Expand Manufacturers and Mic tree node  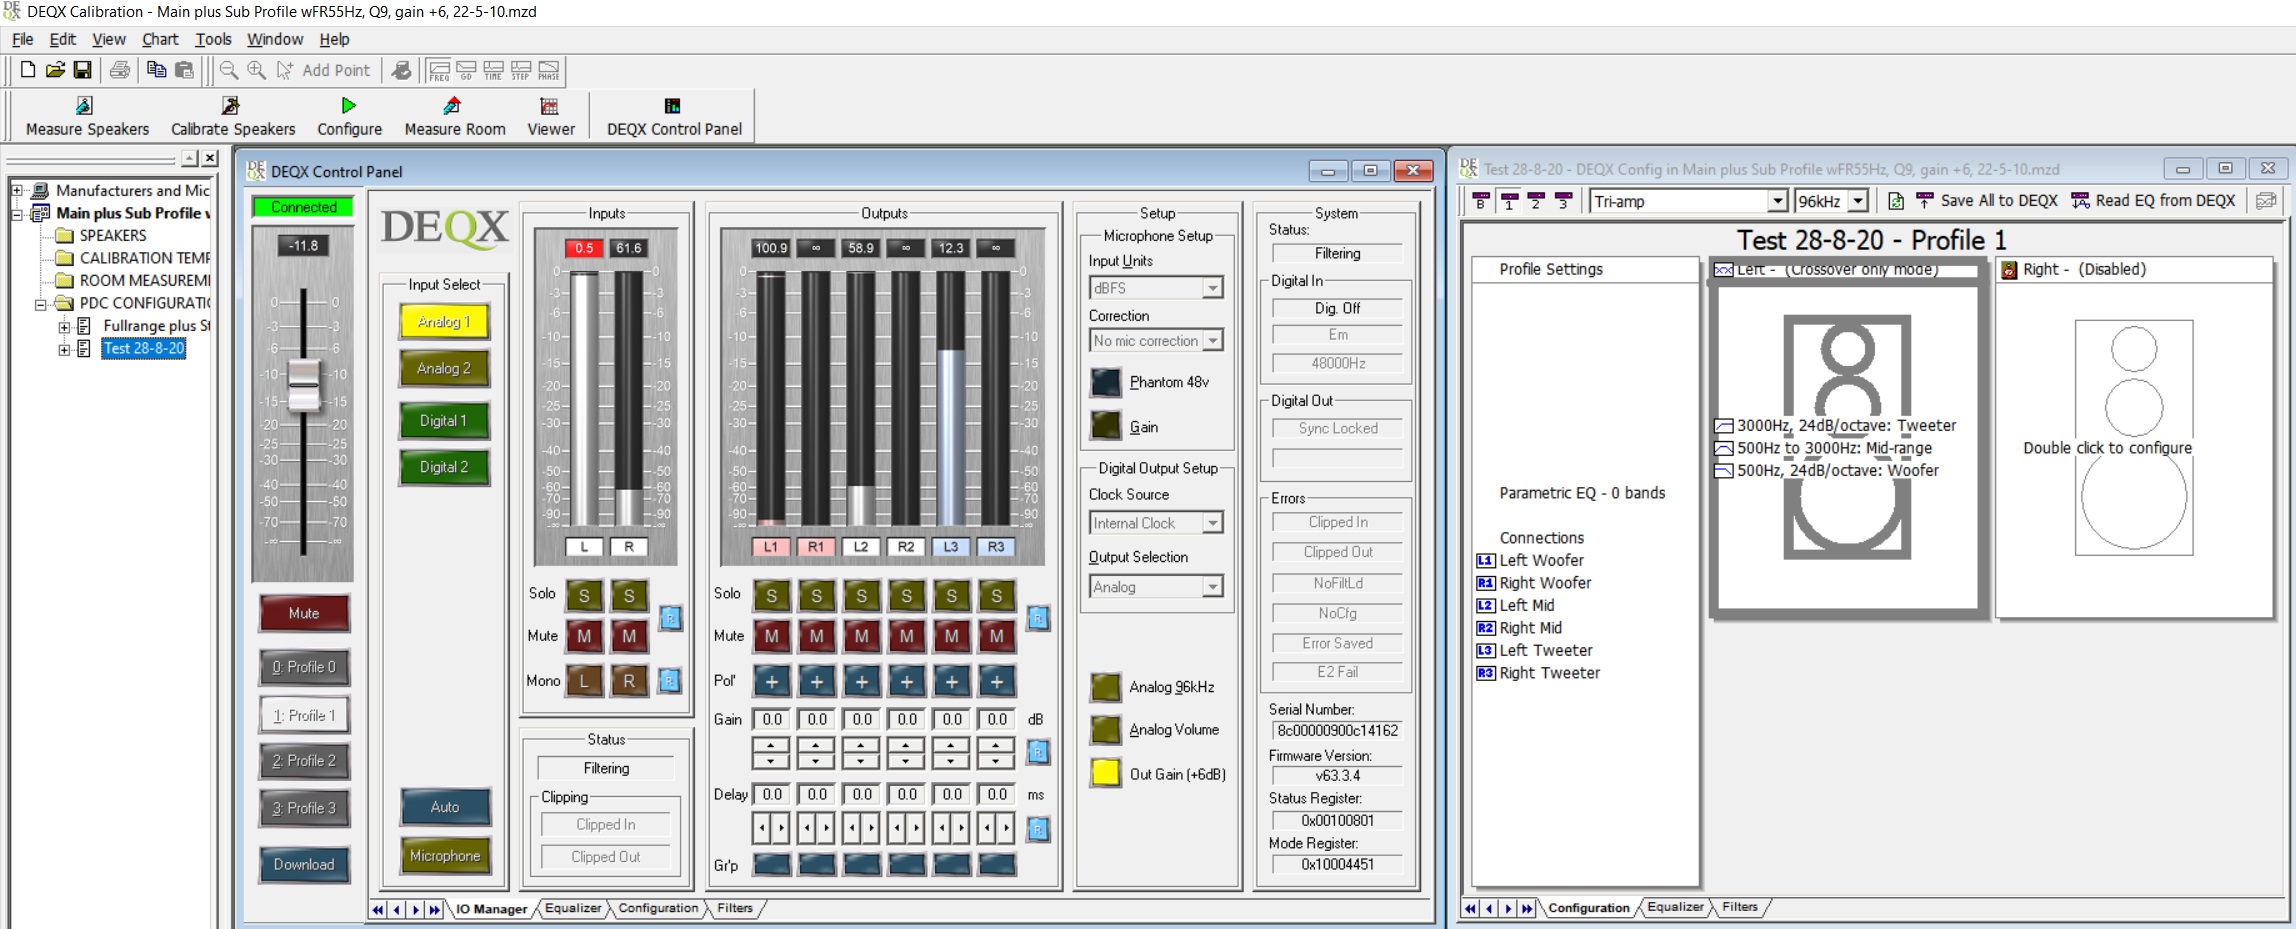pos(17,190)
